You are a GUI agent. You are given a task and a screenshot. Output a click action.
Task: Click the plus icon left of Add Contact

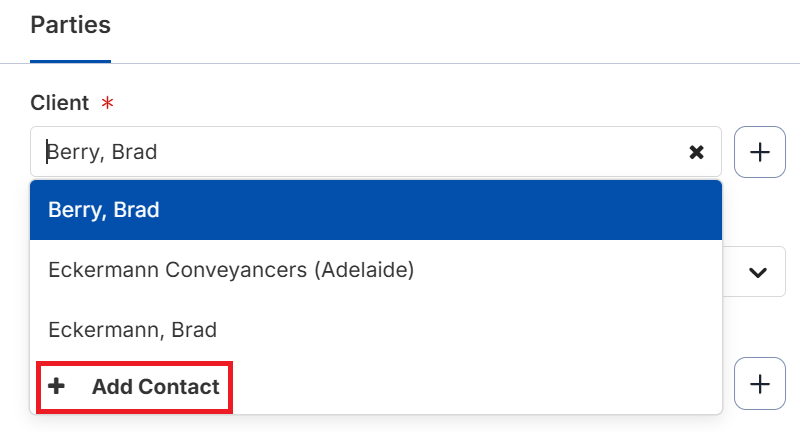[57, 387]
